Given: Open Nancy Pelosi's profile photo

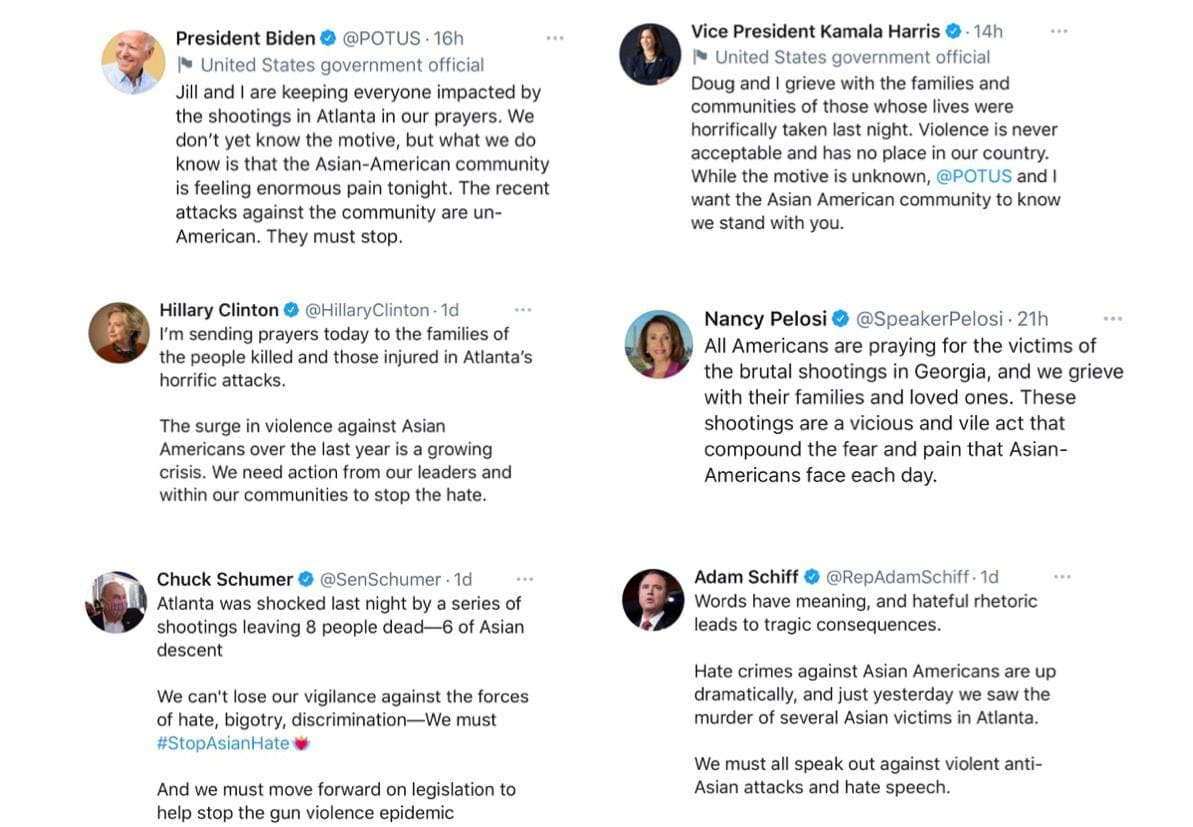Looking at the screenshot, I should tap(659, 344).
